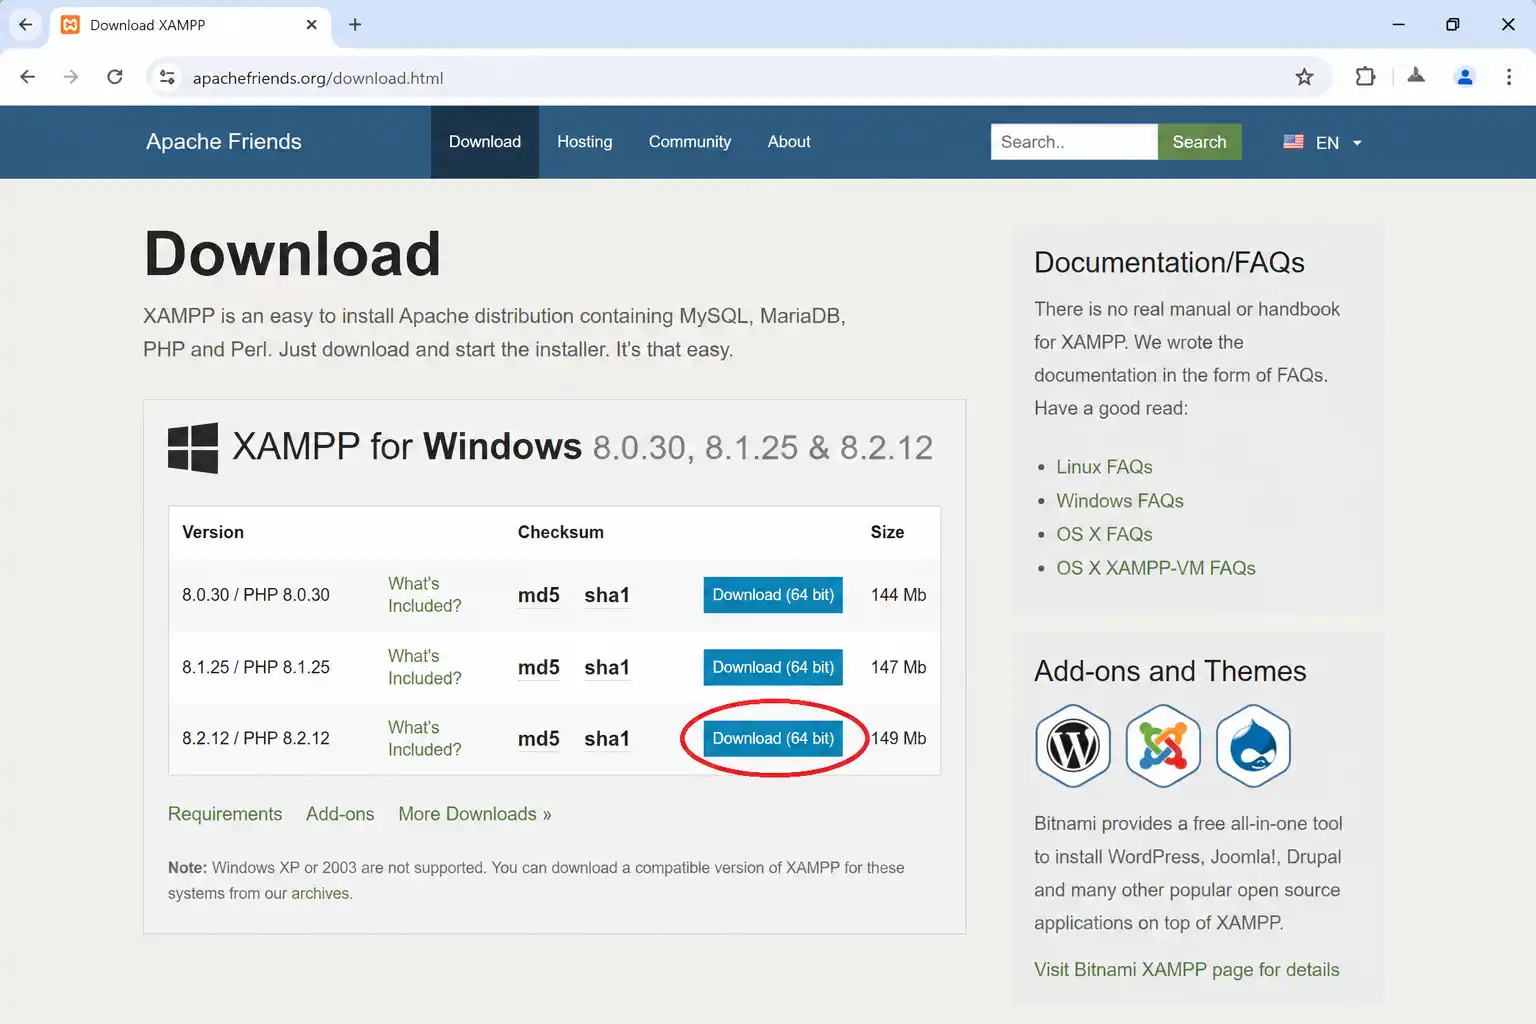Download 8.0.30 / PHP 8.0.30 (64 bit)
Image resolution: width=1536 pixels, height=1024 pixels.
[773, 595]
